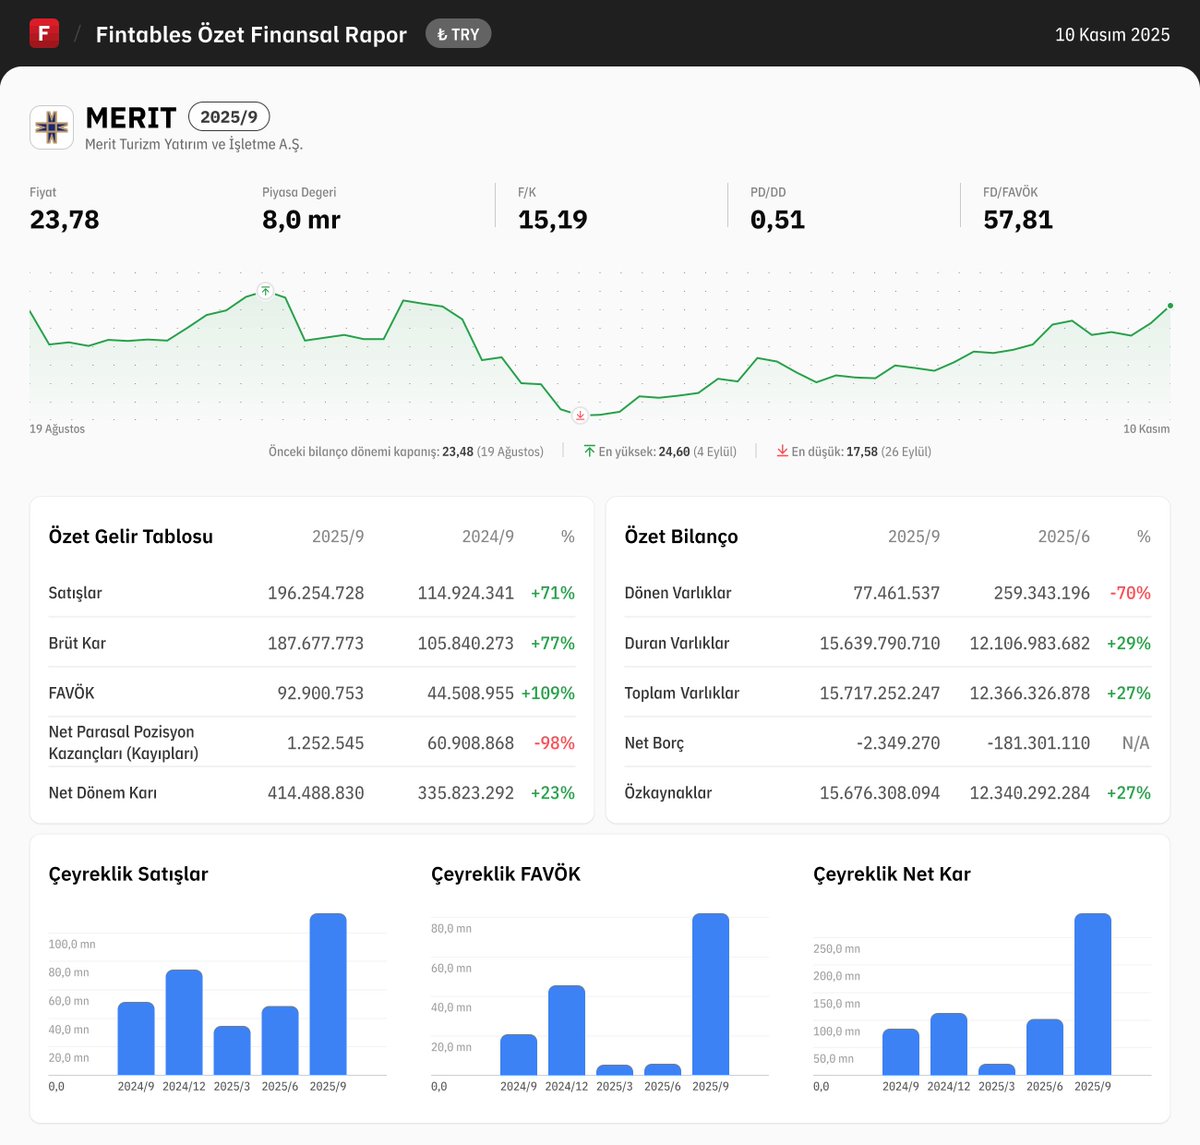Click the Piyasa Degeri value 8,0 mr
This screenshot has height=1145, width=1200.
(x=301, y=220)
